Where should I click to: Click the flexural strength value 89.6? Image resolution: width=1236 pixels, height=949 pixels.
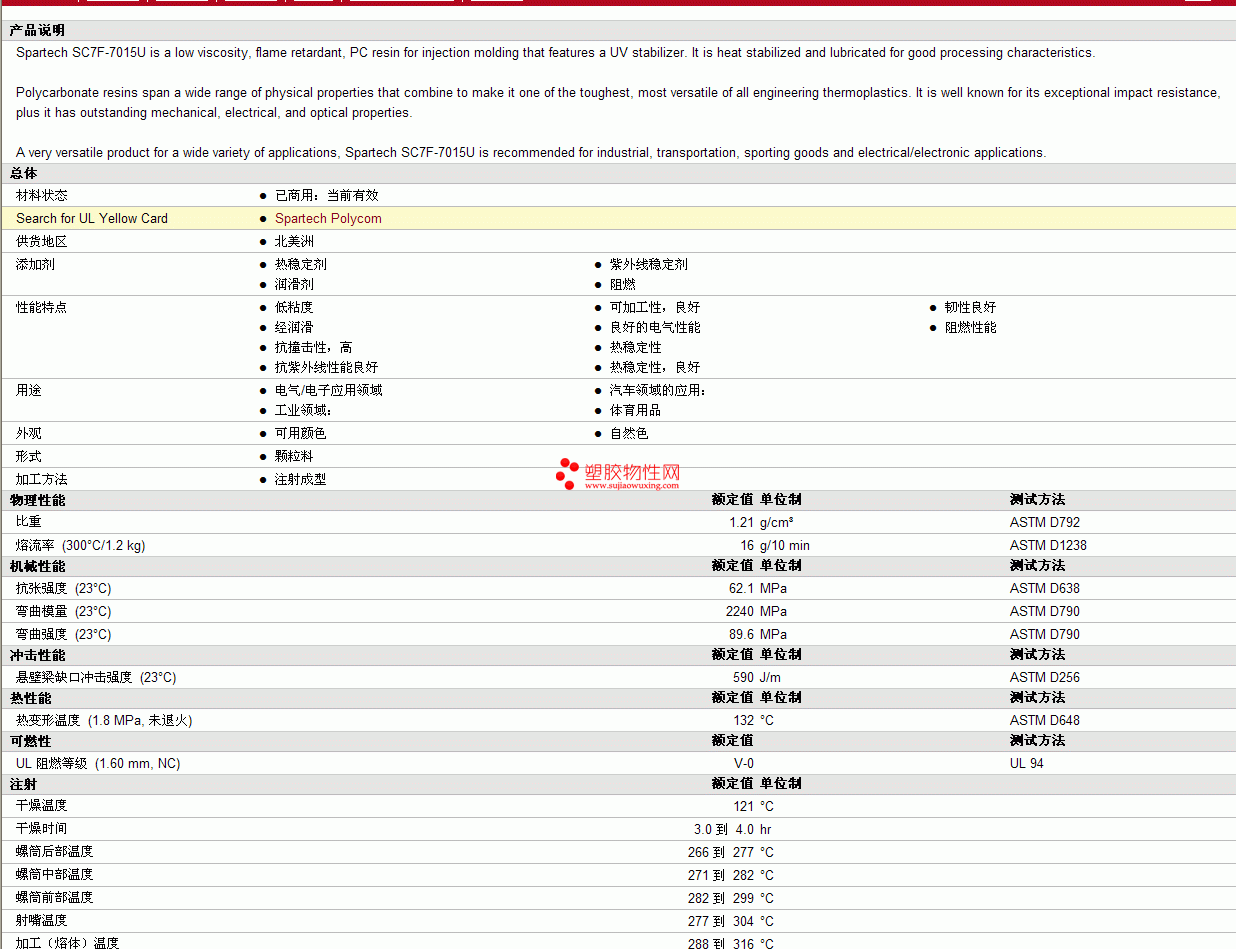click(x=741, y=634)
